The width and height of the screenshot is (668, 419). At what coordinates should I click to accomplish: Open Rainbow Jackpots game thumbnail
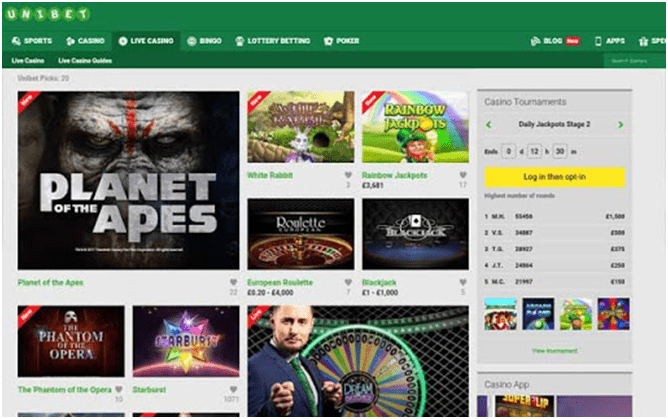point(415,127)
